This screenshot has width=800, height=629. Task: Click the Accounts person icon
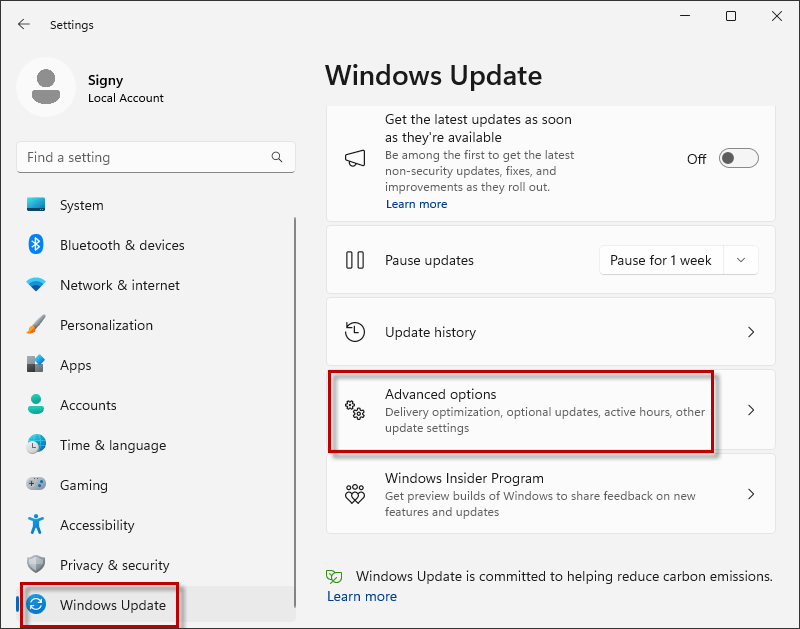point(36,404)
